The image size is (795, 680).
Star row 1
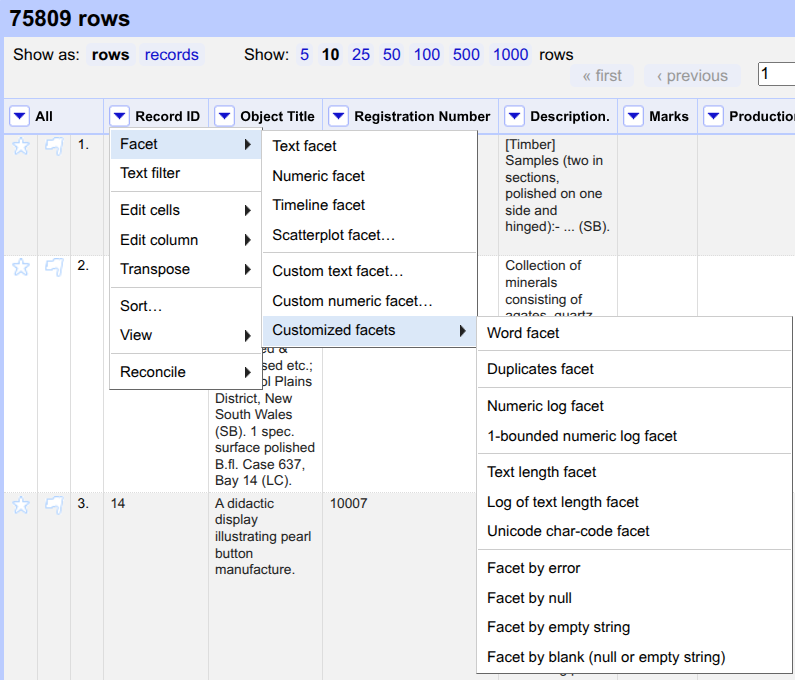[x=21, y=146]
